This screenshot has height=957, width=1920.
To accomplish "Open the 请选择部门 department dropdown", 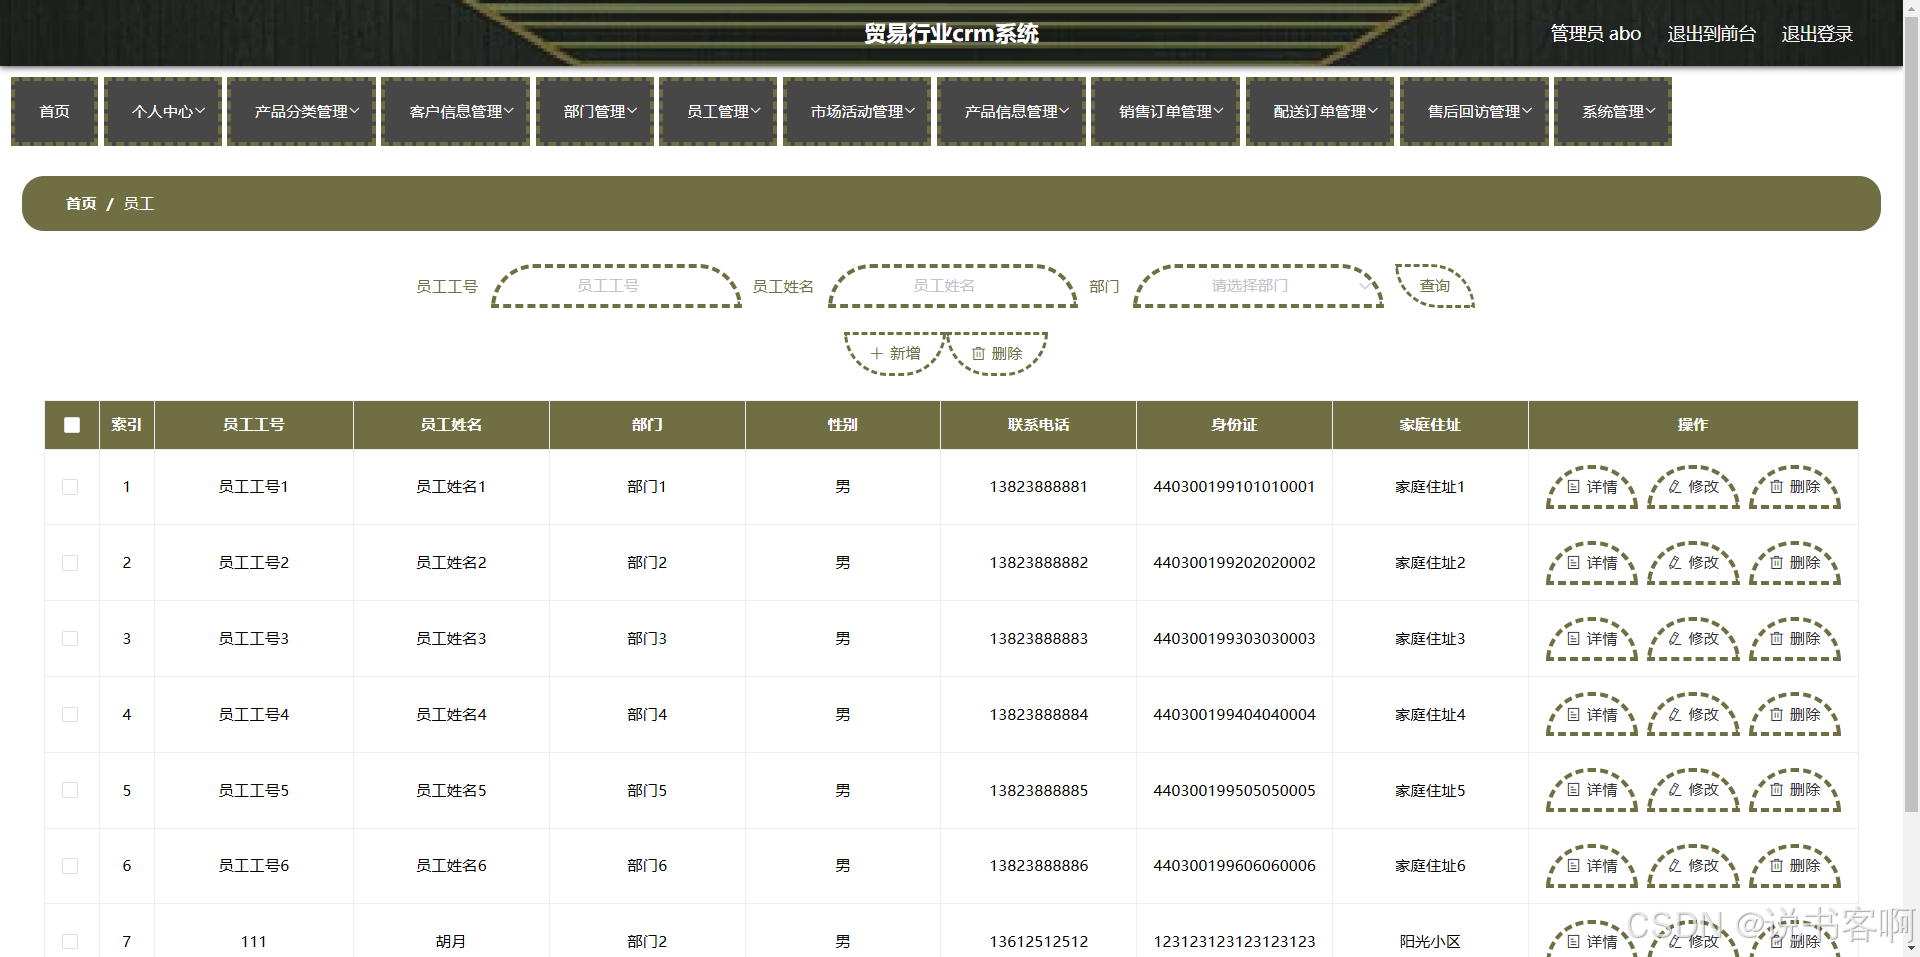I will (1258, 286).
